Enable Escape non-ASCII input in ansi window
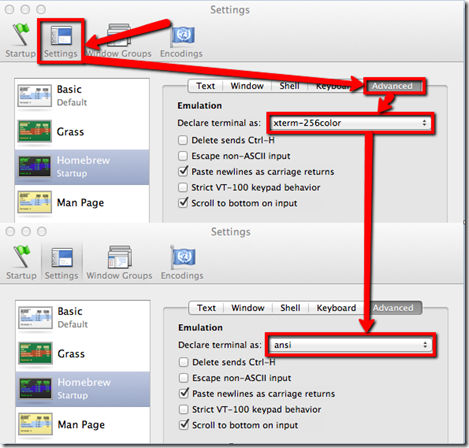The width and height of the screenshot is (469, 448). 184,378
